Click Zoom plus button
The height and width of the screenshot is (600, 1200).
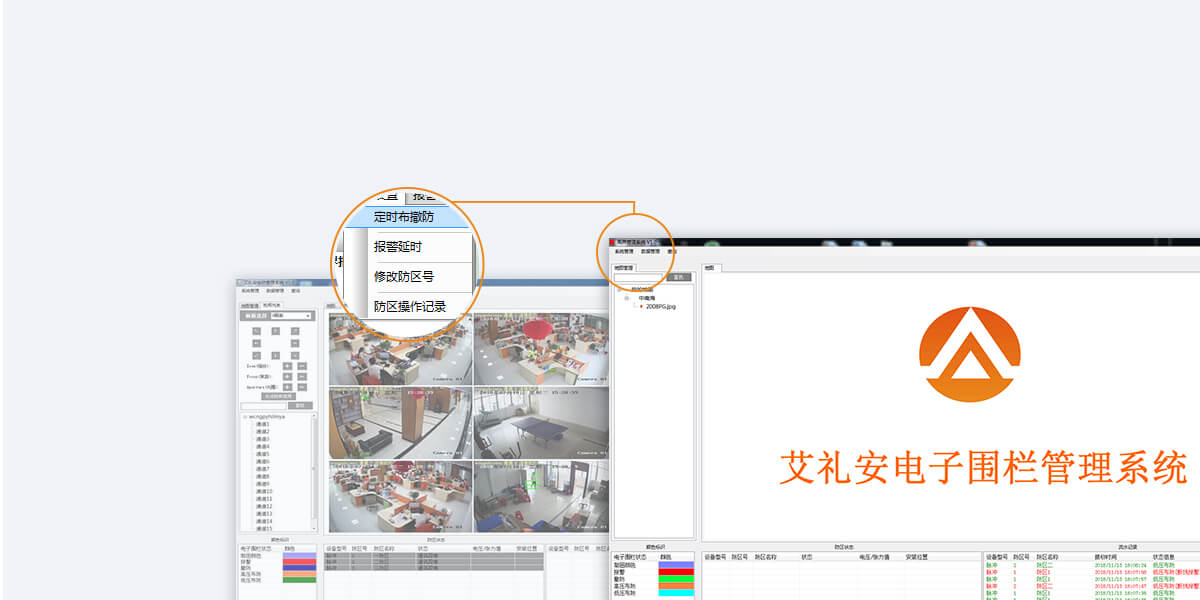click(x=287, y=366)
